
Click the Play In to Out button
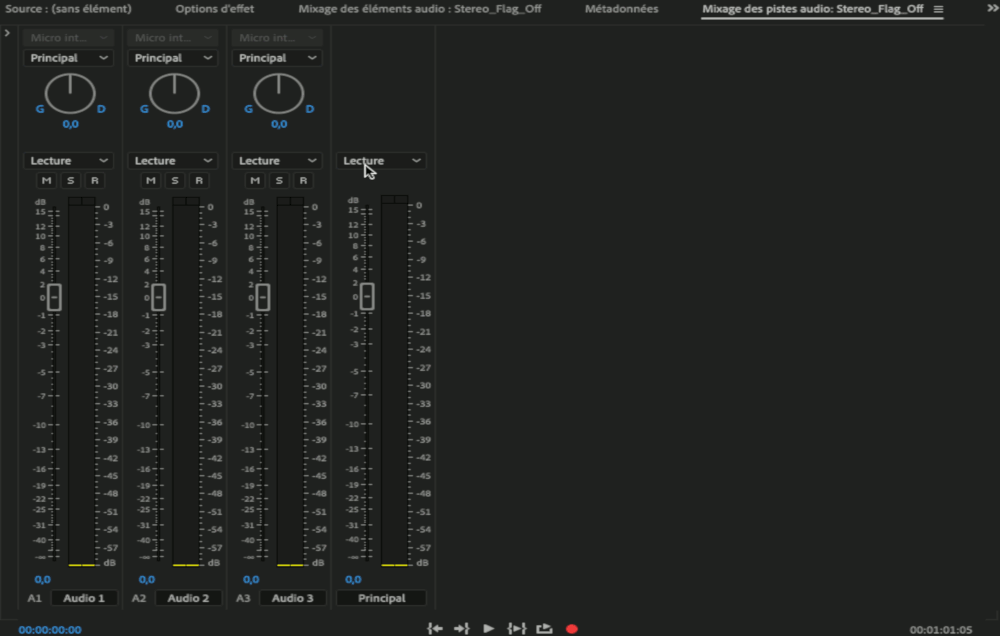pos(516,628)
